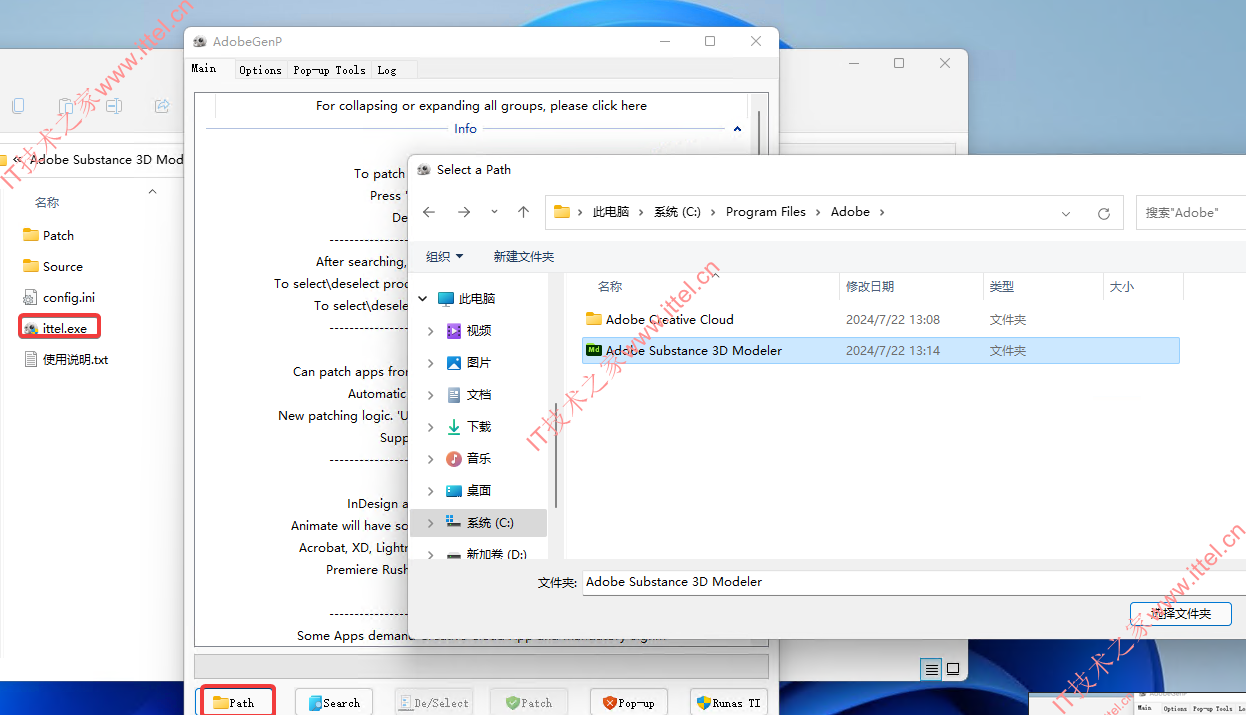The height and width of the screenshot is (715, 1246).
Task: Click the 文件夹 name input field
Action: tap(914, 582)
